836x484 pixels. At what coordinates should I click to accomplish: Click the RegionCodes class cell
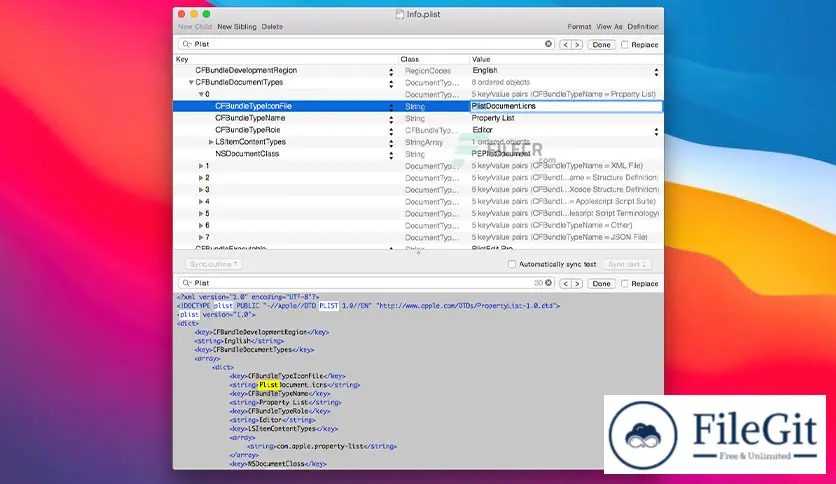(428, 71)
